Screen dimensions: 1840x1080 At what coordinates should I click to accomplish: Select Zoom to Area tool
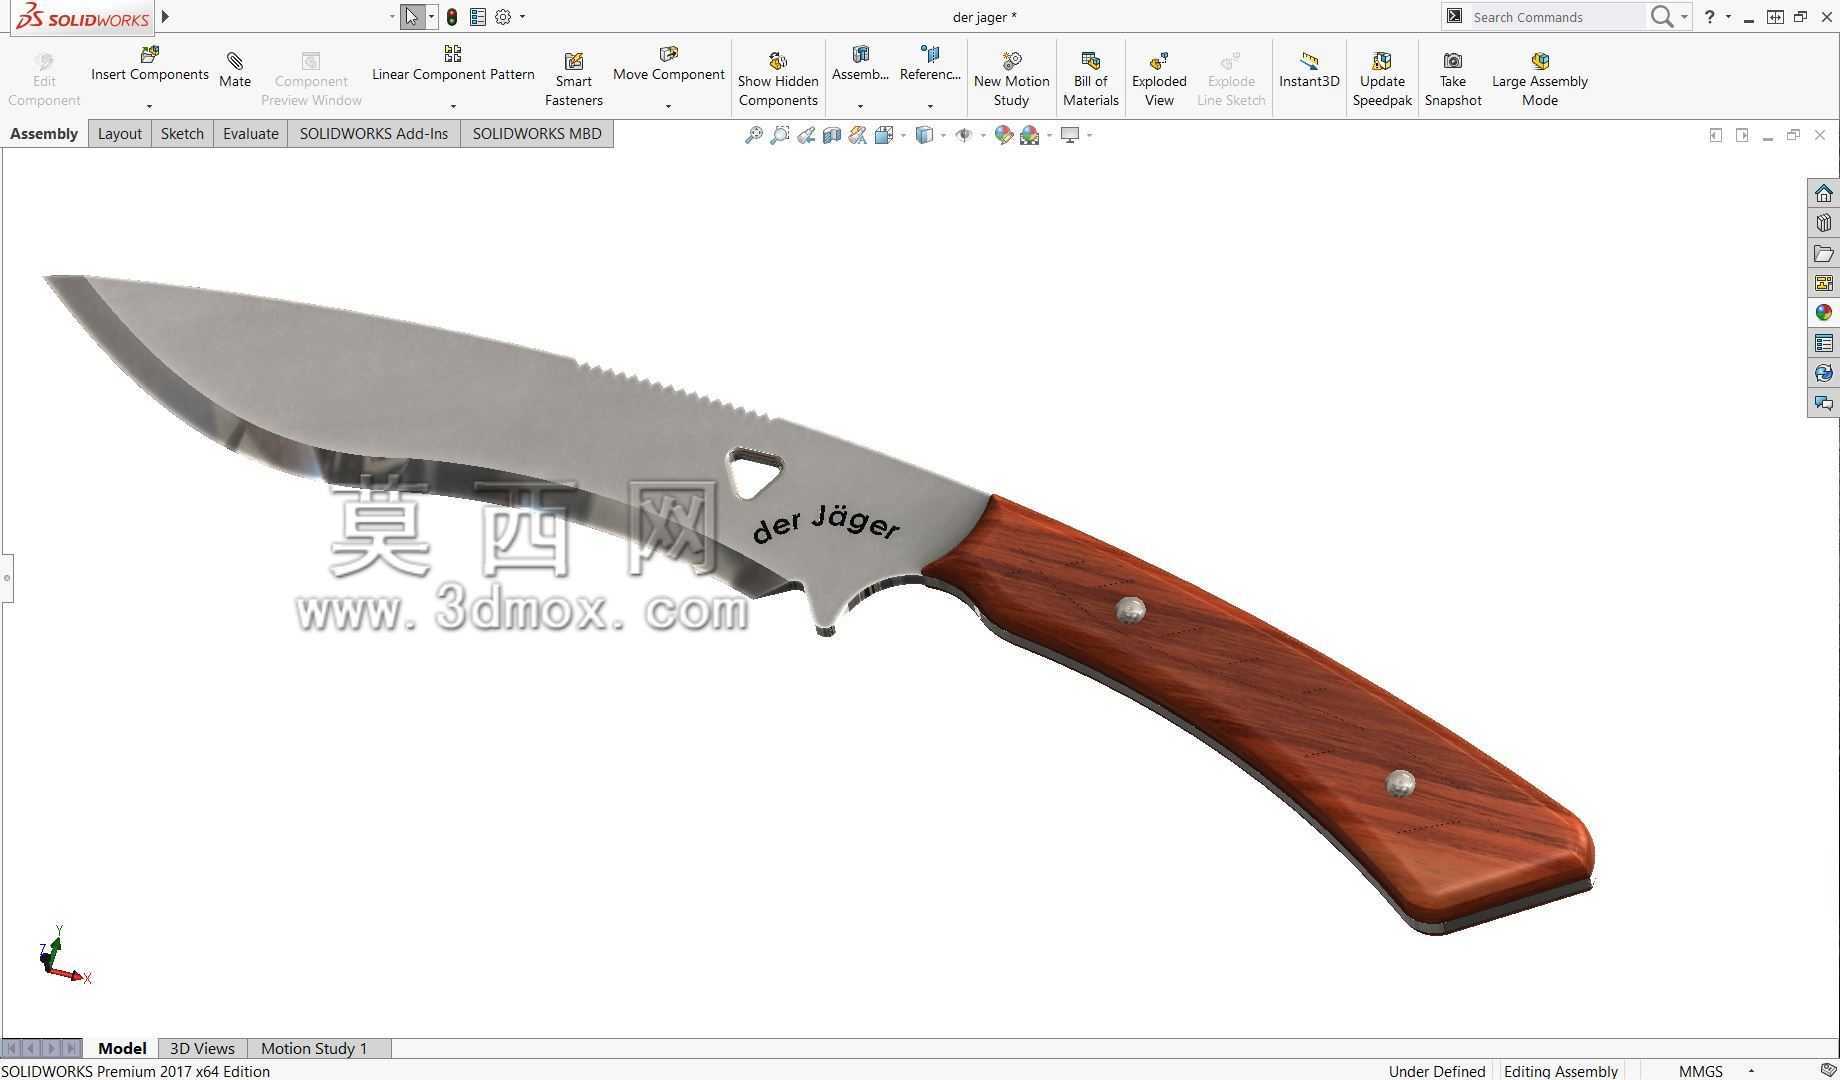point(780,135)
